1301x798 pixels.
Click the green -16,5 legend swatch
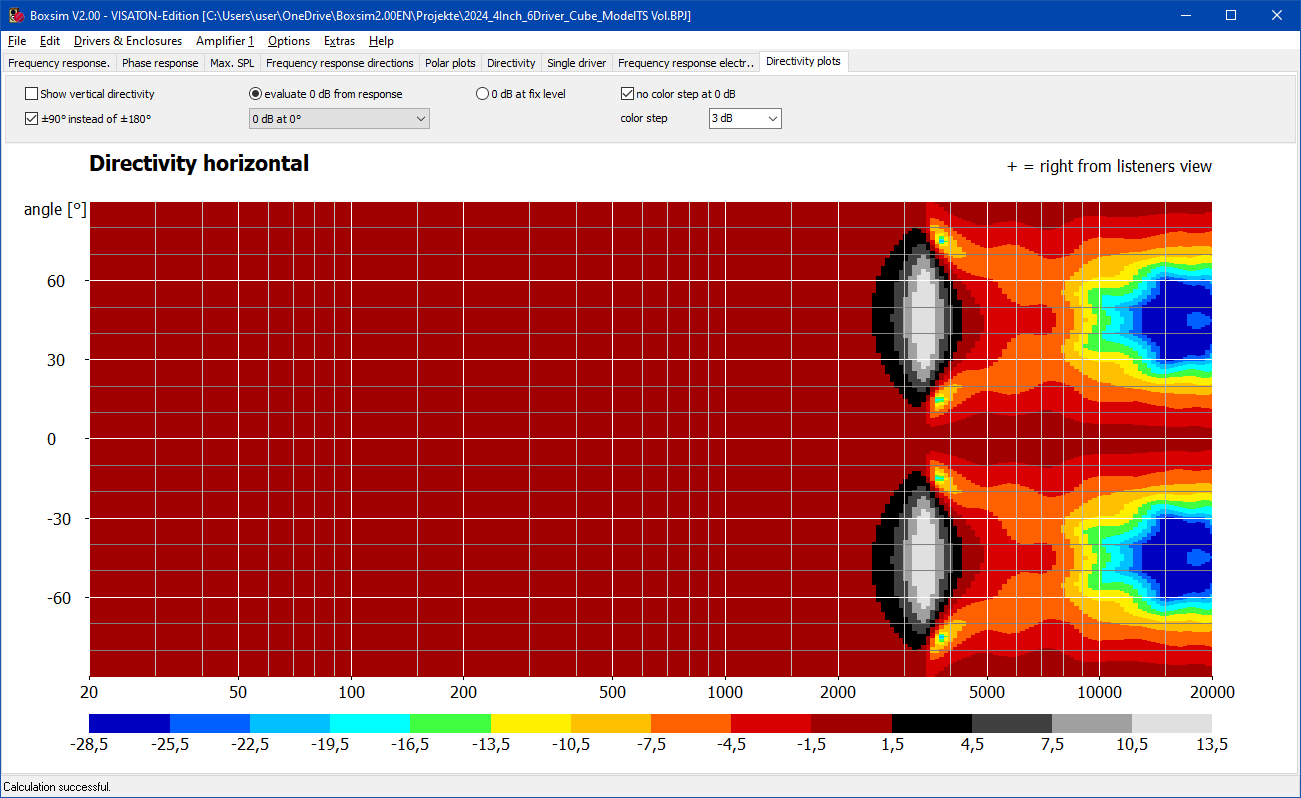coord(450,723)
